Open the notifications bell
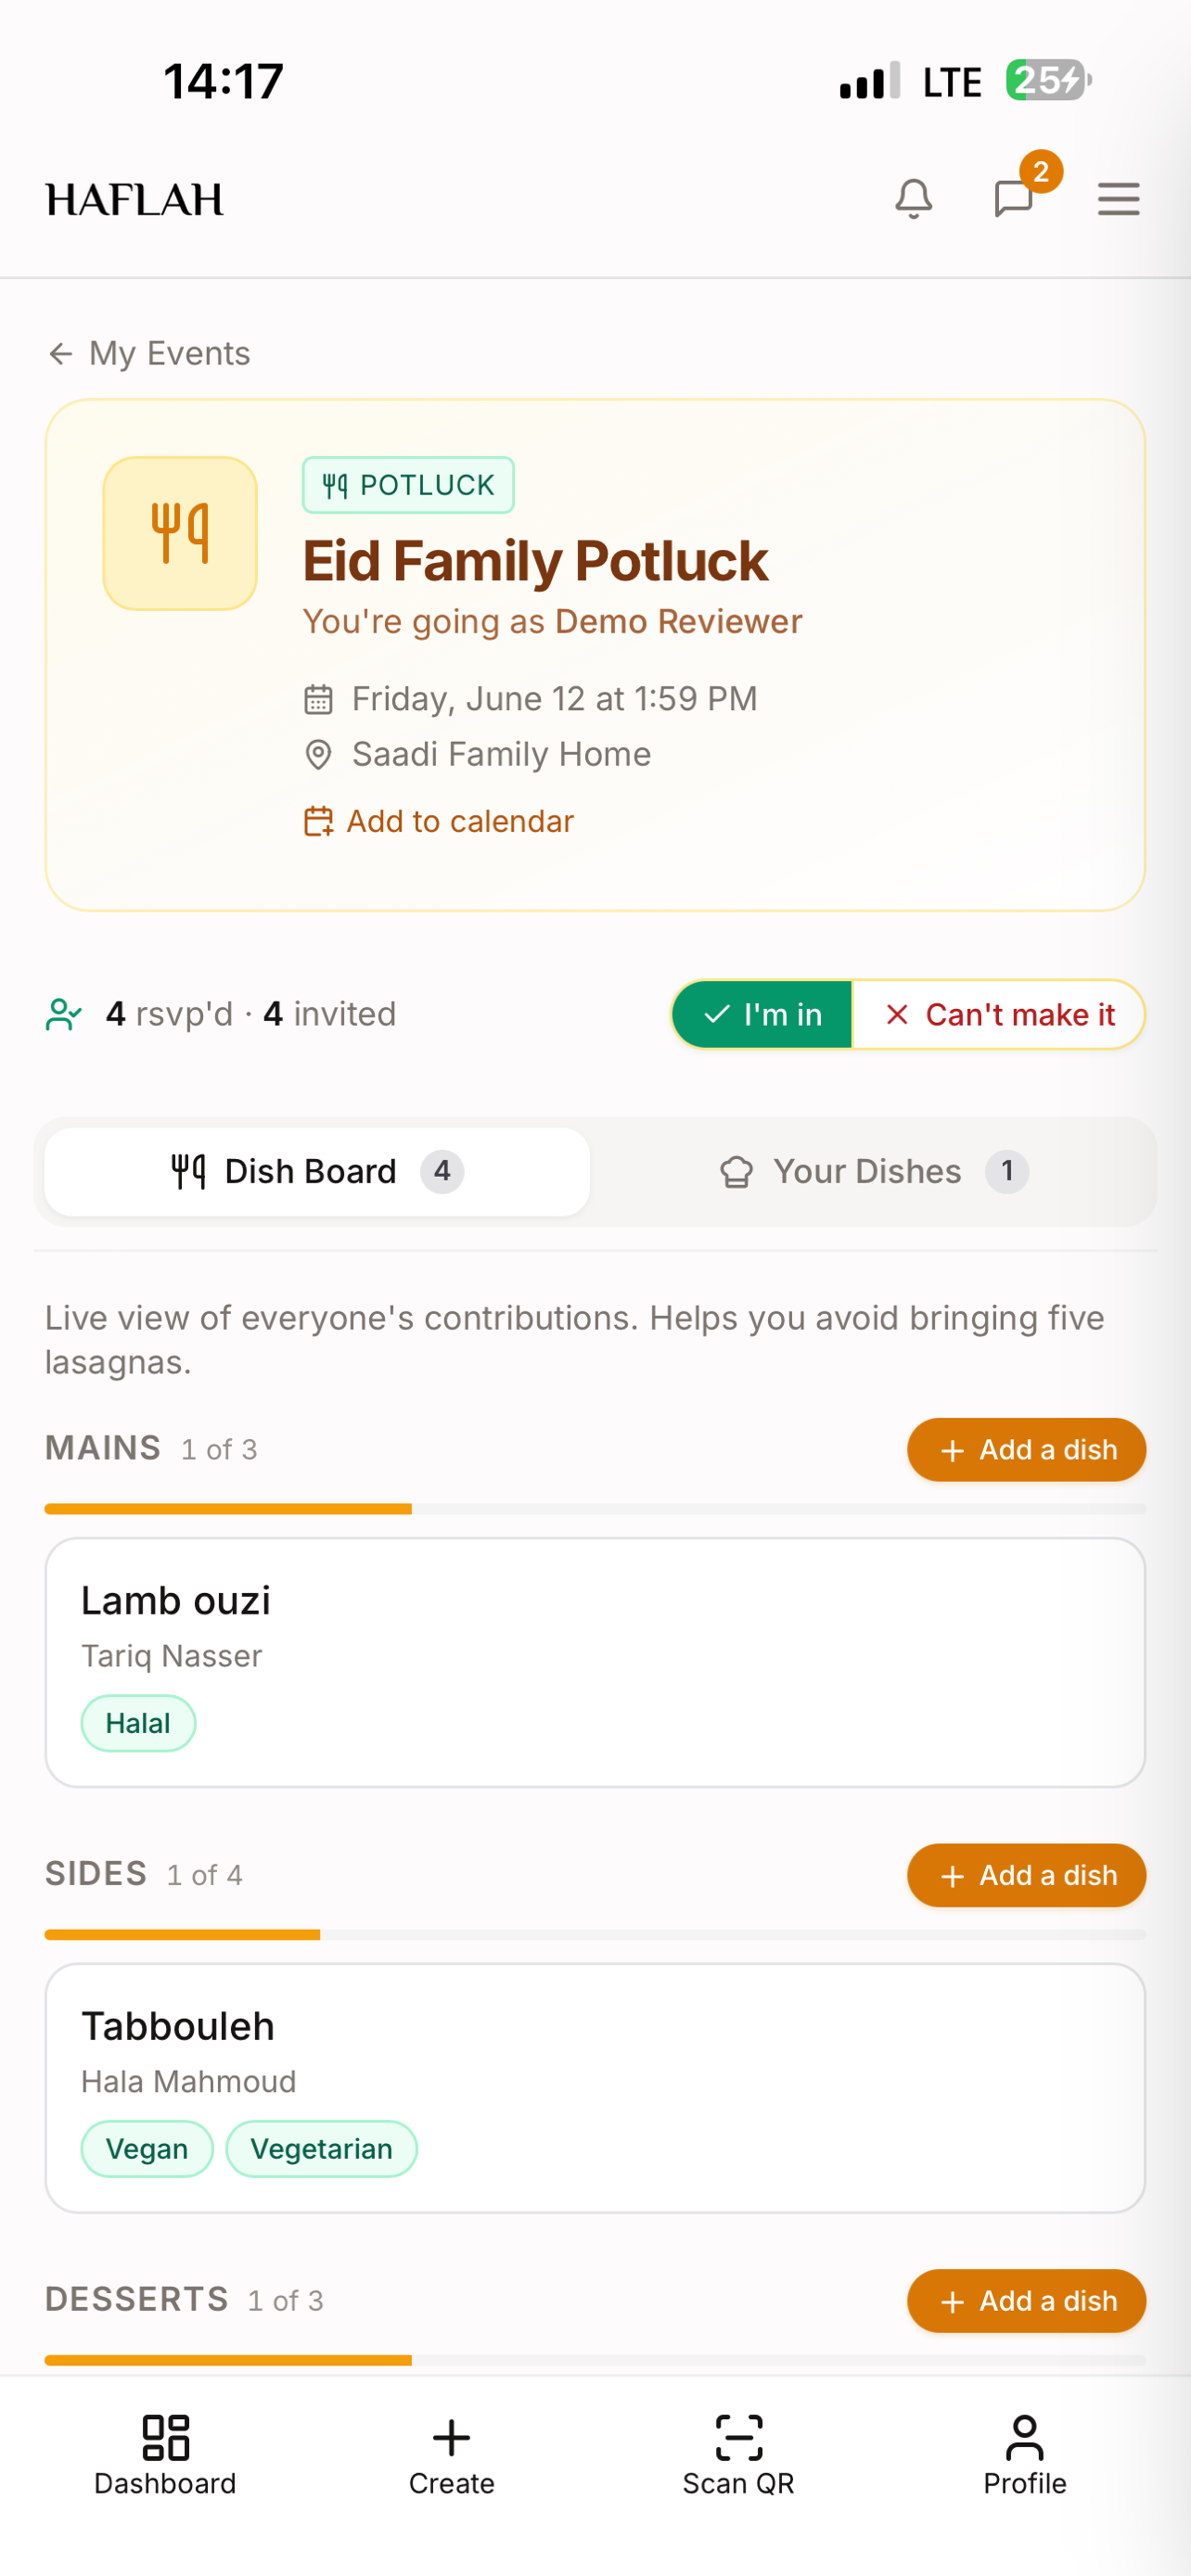 coord(913,199)
